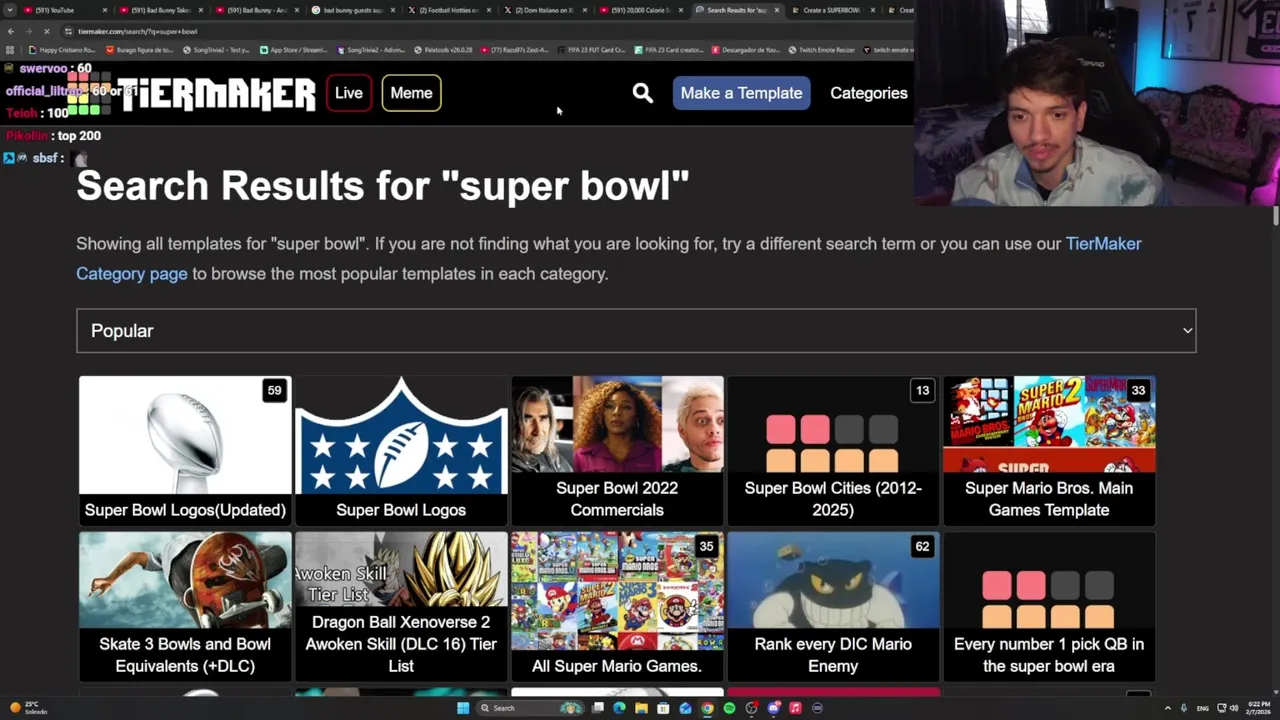Open Discord from the taskbar

pyautogui.click(x=773, y=708)
